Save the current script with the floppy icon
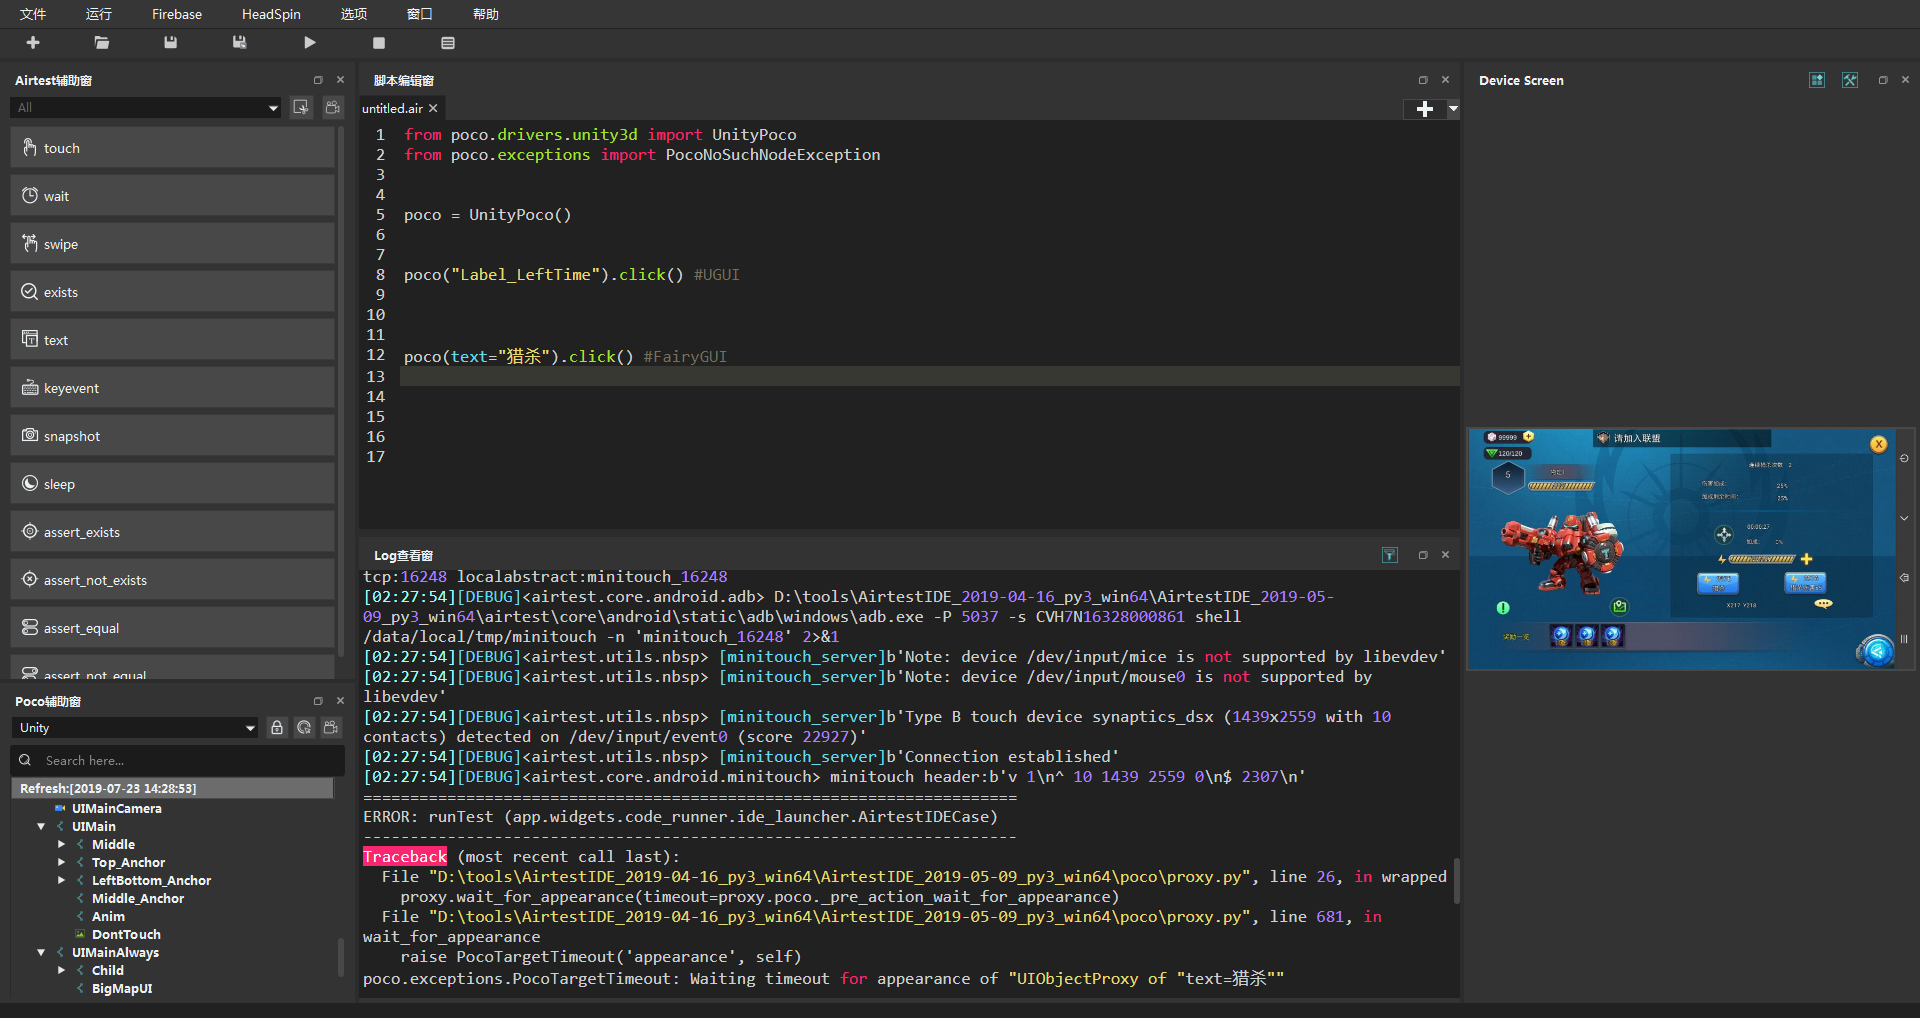This screenshot has width=1920, height=1018. [171, 43]
